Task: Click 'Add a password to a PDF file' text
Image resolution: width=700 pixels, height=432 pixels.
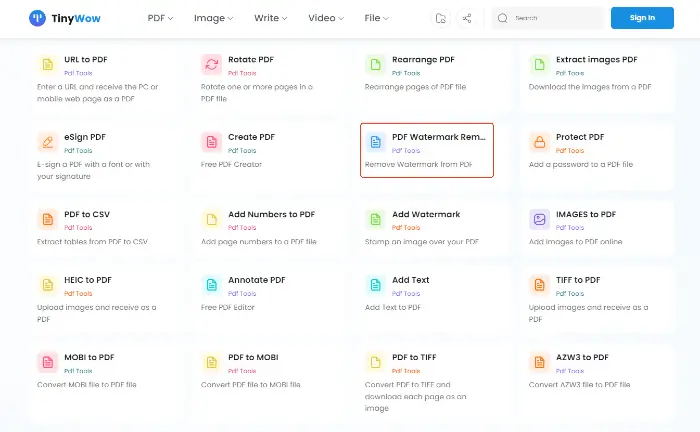Action: click(x=581, y=164)
